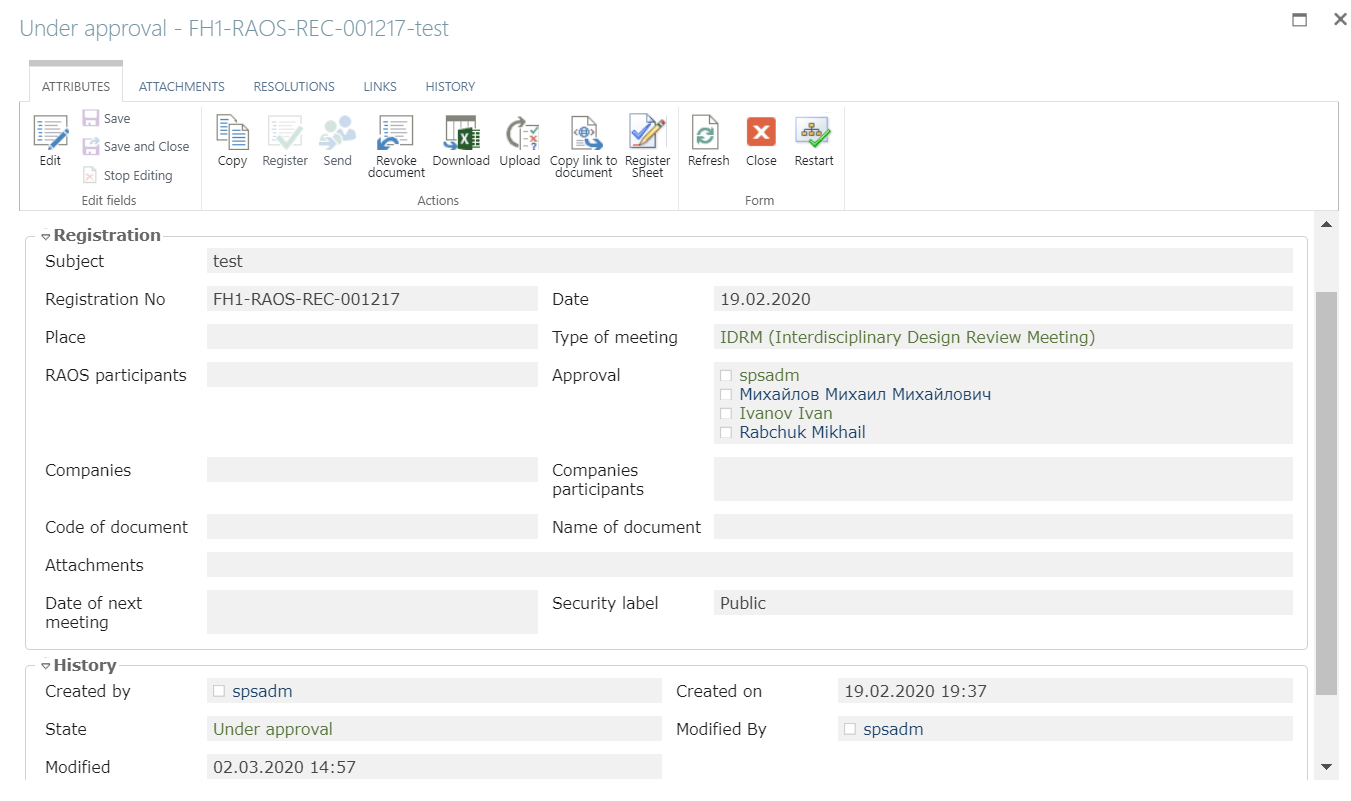Screen dimensions: 1351x801
Task: Check the box next to Created by spsadm
Action: pos(219,690)
